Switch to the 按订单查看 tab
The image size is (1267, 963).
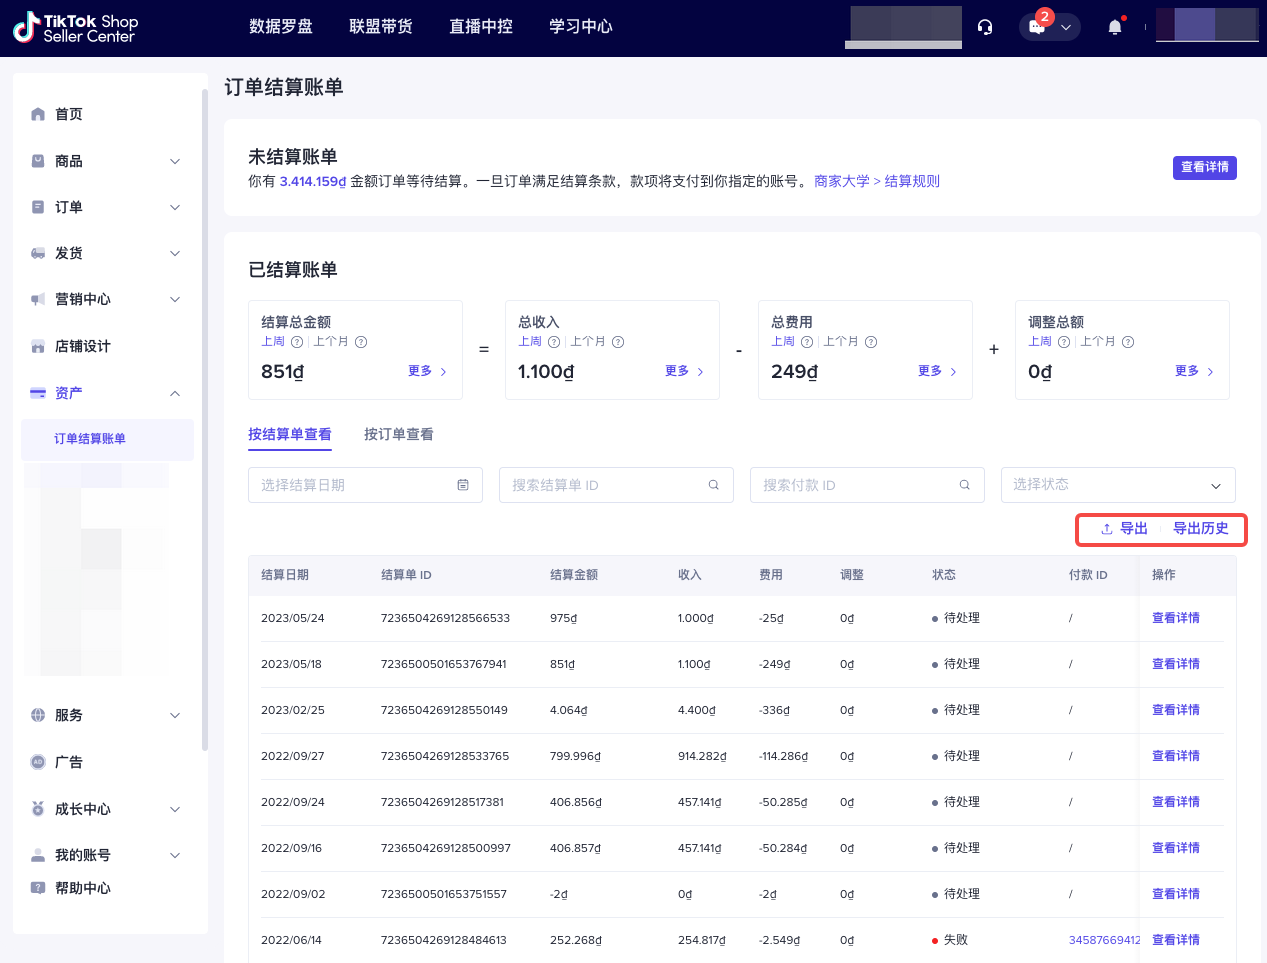(x=398, y=434)
